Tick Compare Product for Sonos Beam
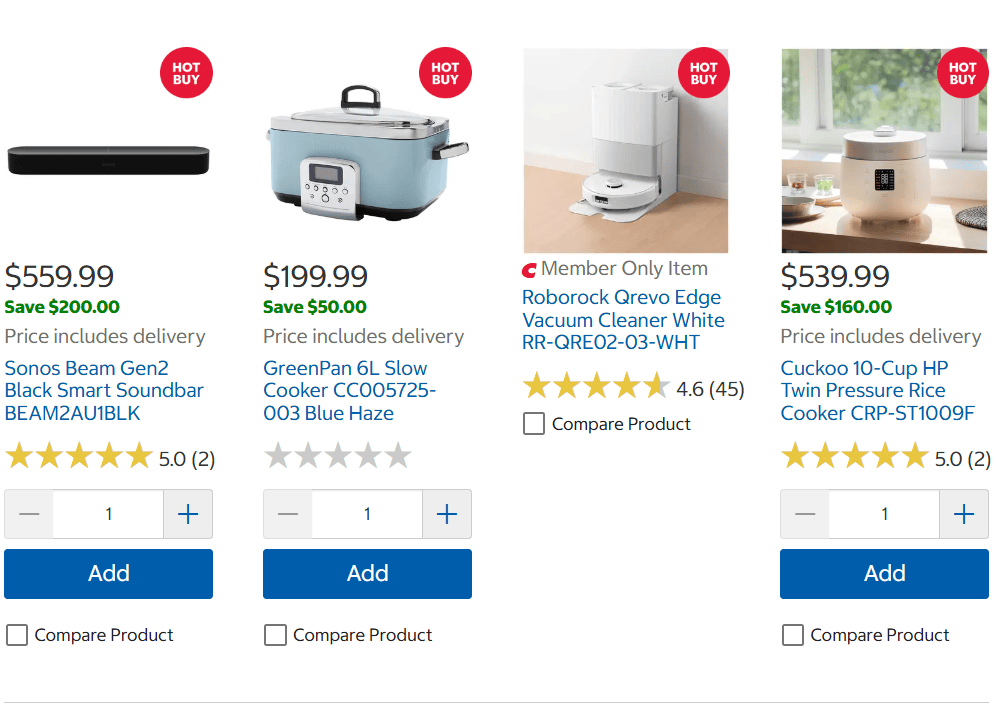This screenshot has width=996, height=711. coord(17,635)
